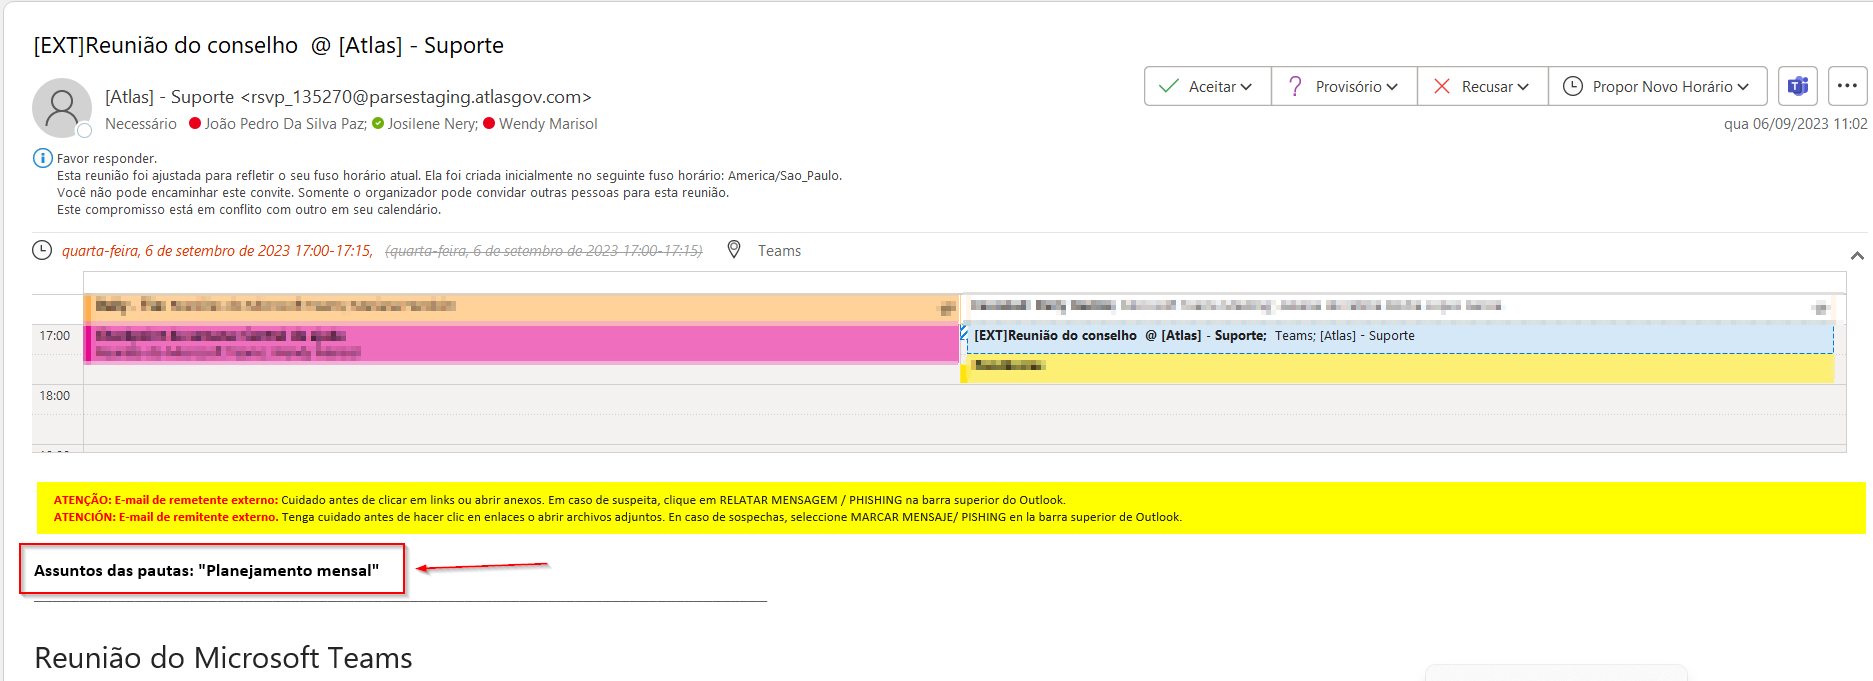Expand the Recusar dropdown arrow

(1523, 87)
